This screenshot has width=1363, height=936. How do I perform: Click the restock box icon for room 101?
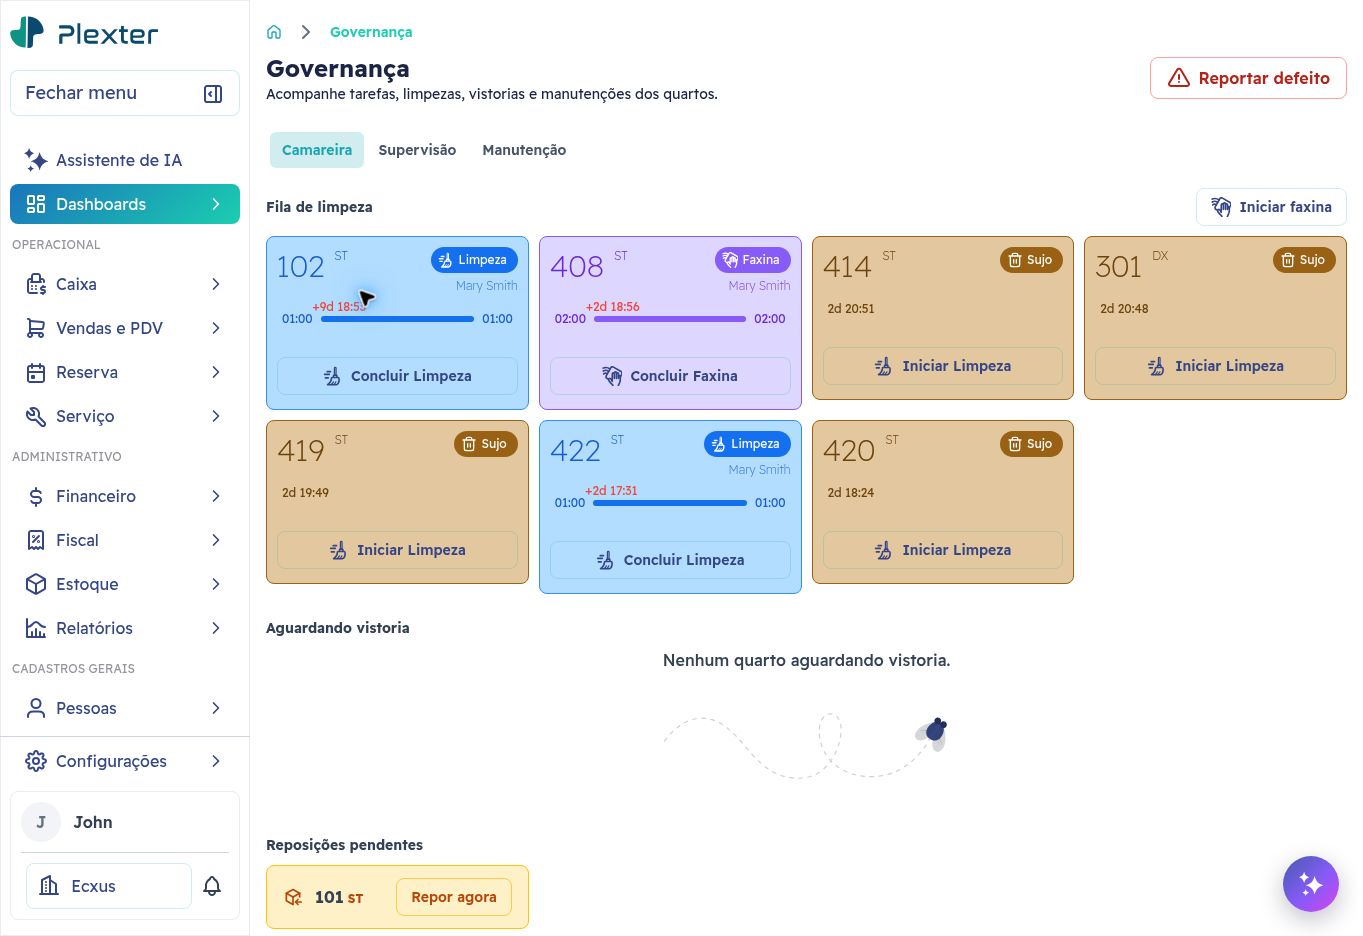click(293, 897)
